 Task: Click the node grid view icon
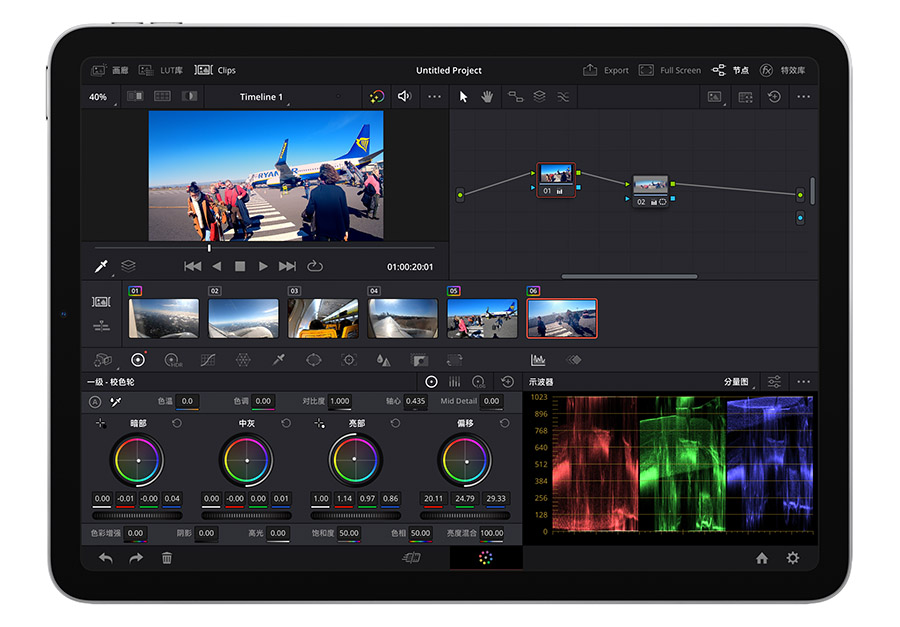point(745,97)
